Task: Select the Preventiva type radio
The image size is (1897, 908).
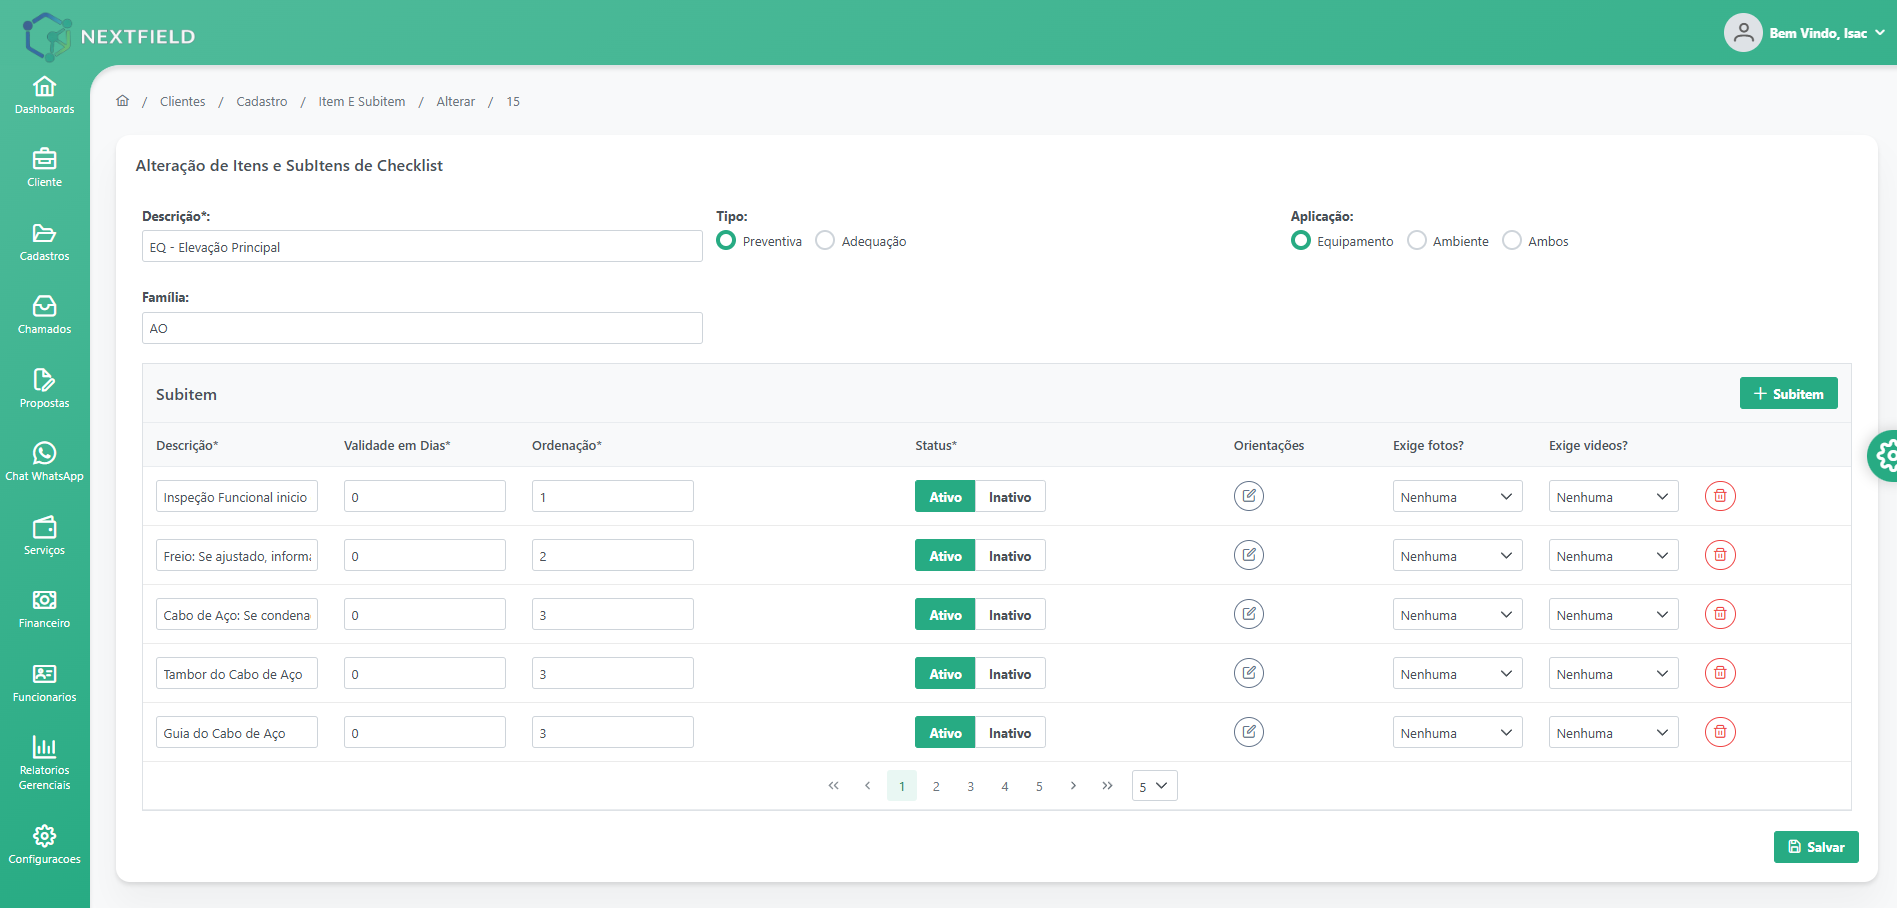Action: (x=726, y=241)
